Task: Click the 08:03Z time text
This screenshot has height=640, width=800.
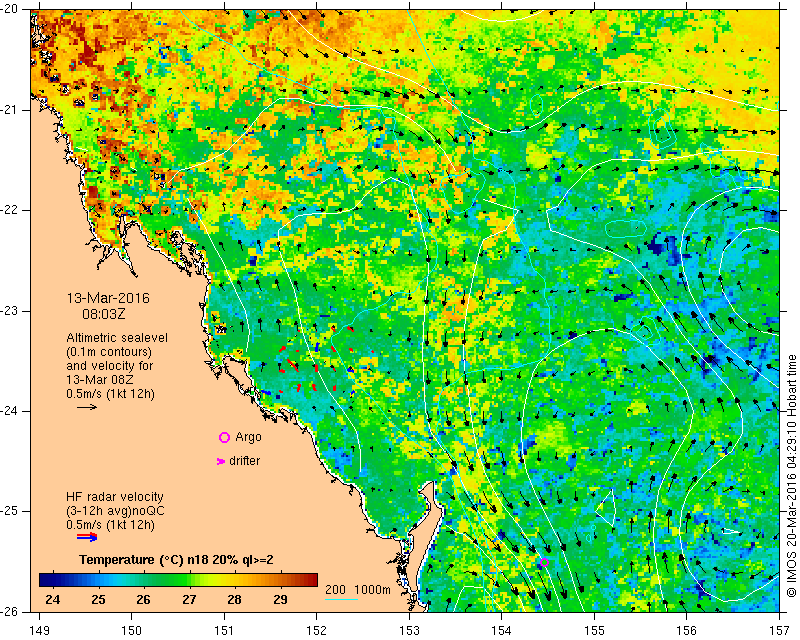Action: [104, 314]
